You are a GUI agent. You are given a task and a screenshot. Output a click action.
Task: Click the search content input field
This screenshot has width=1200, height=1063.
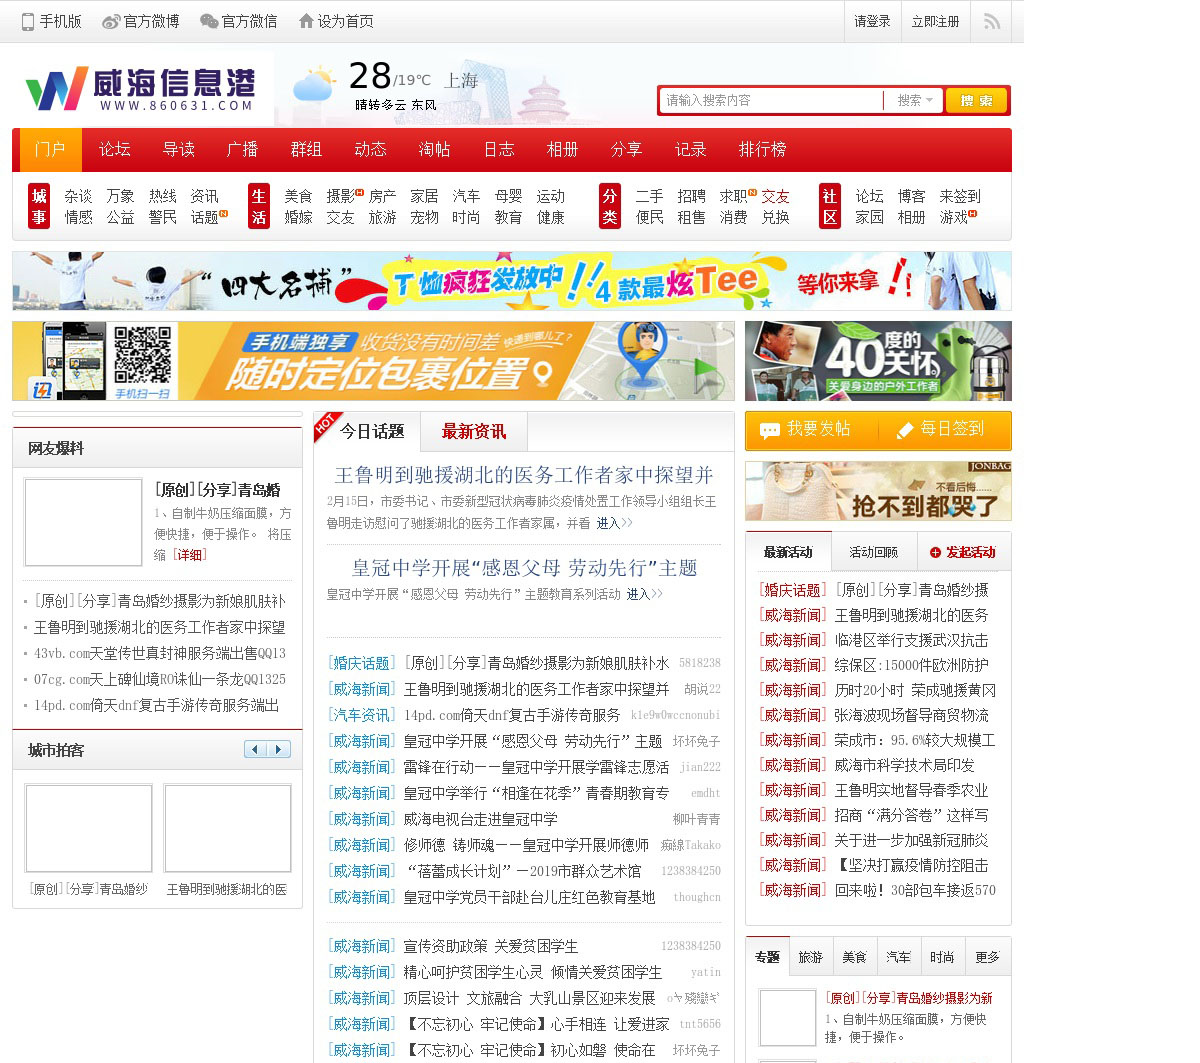(770, 100)
